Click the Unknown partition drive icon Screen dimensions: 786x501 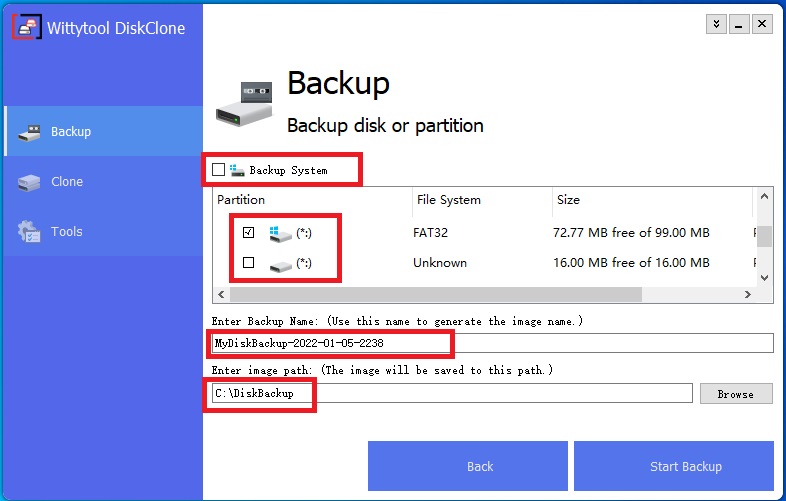coord(280,265)
